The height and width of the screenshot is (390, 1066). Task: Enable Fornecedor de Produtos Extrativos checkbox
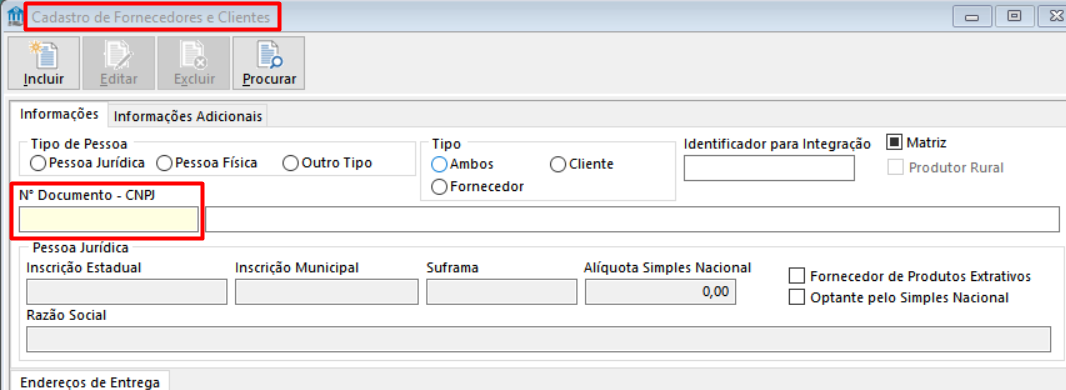796,276
